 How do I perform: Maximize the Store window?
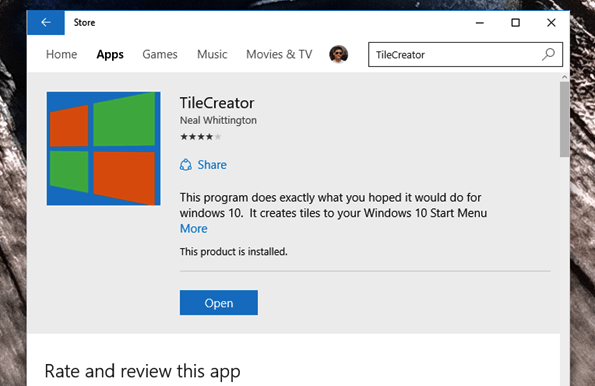(x=515, y=23)
